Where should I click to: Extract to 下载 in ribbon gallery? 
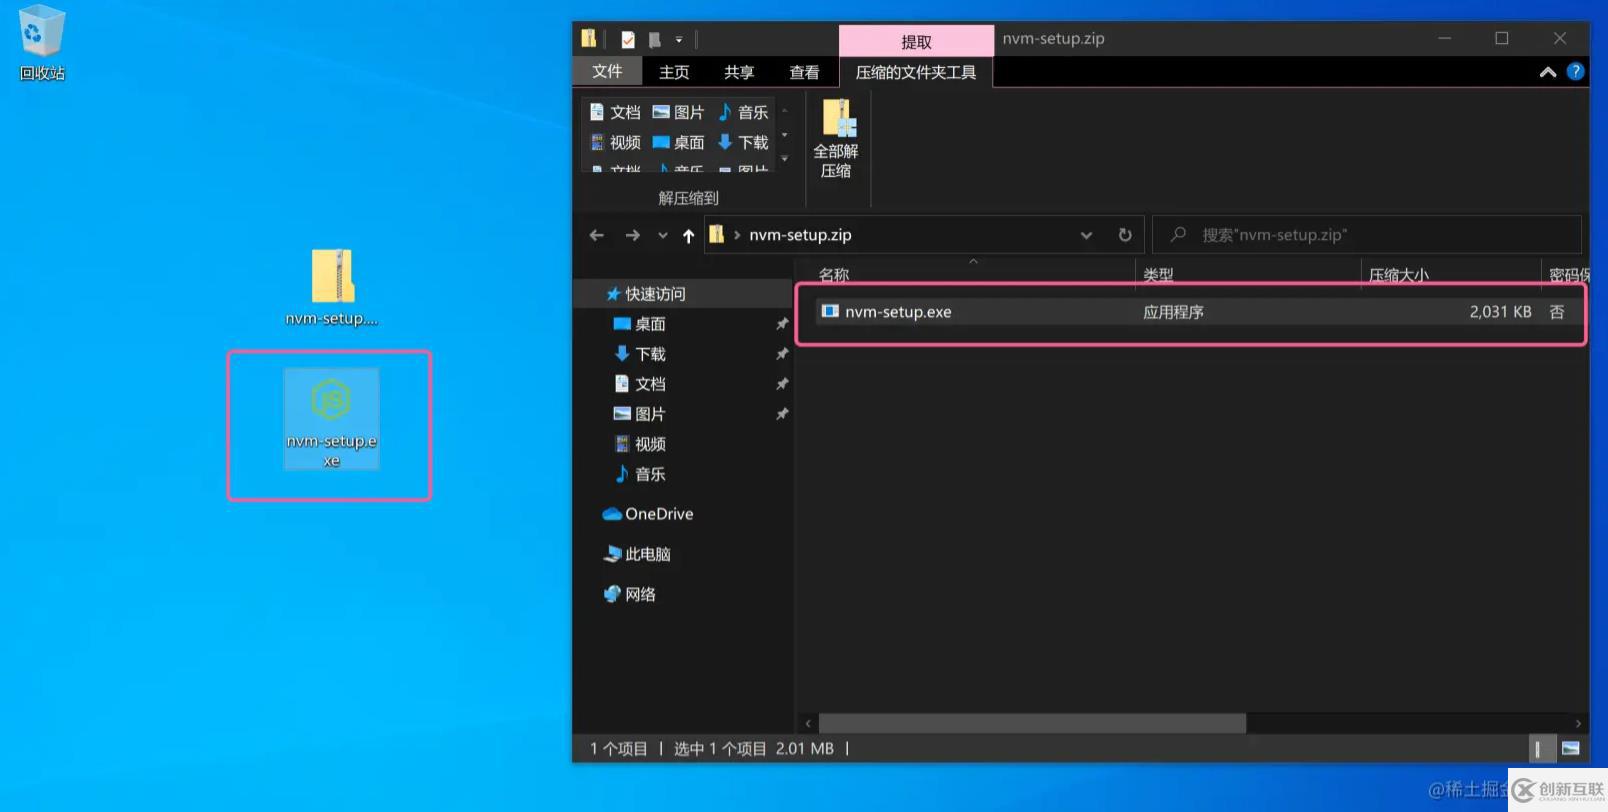tap(743, 142)
